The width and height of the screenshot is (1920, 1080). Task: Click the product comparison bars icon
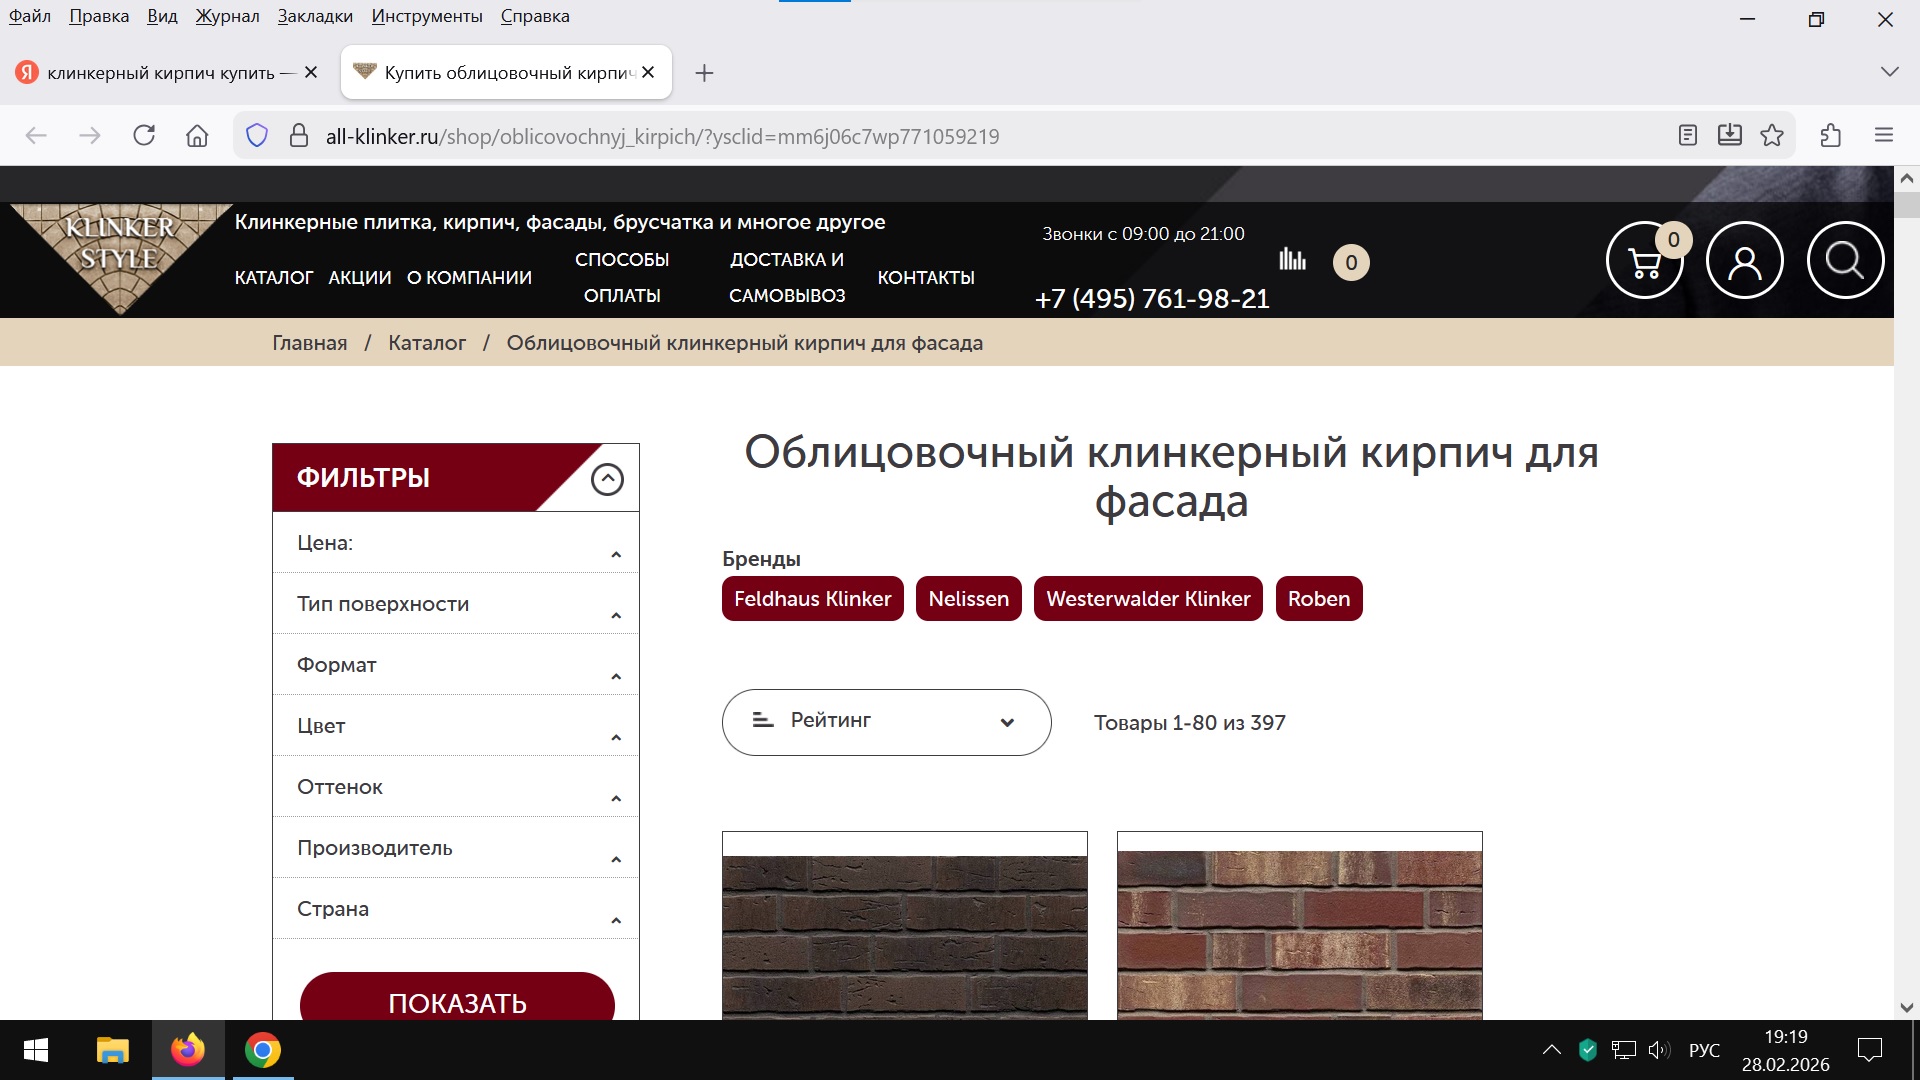click(x=1292, y=260)
